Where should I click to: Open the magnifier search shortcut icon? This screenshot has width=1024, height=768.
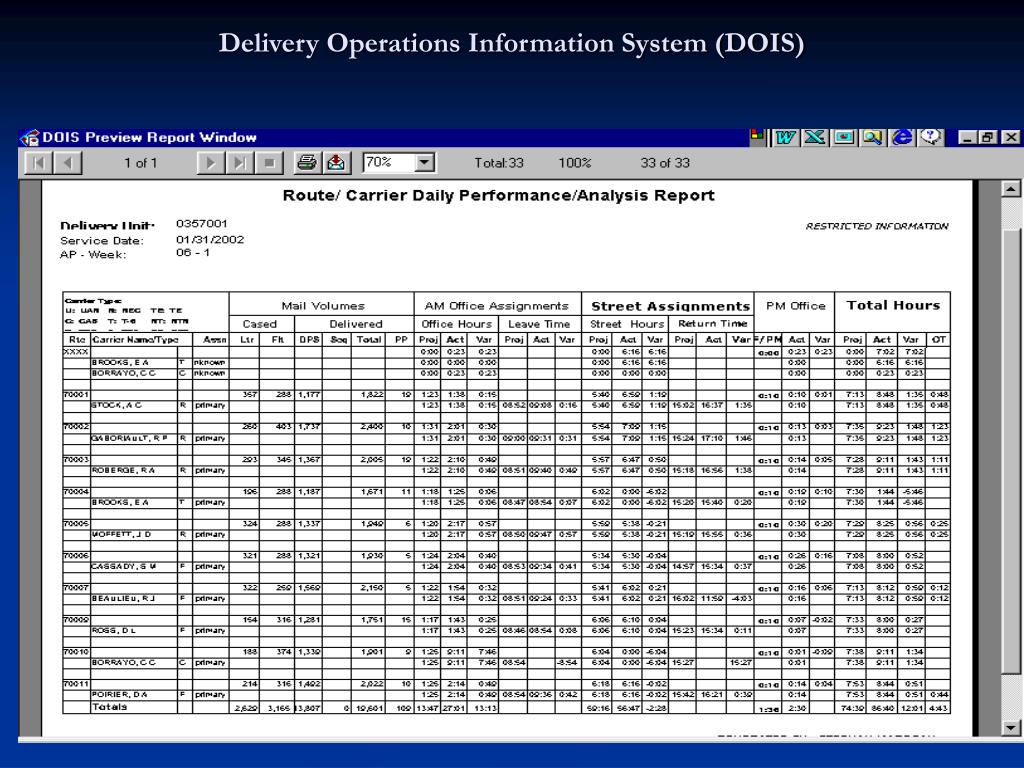tap(873, 137)
